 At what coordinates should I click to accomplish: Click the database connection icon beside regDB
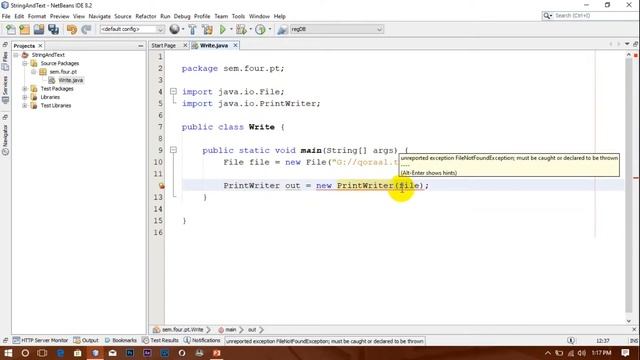pyautogui.click(x=282, y=29)
